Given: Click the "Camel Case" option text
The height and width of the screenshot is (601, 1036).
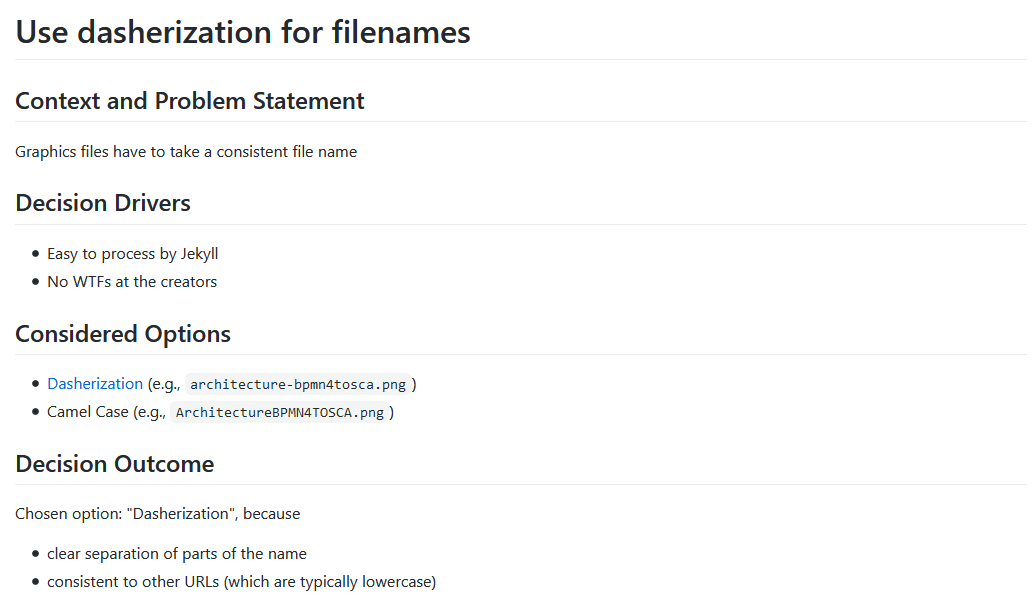Looking at the screenshot, I should (x=88, y=412).
